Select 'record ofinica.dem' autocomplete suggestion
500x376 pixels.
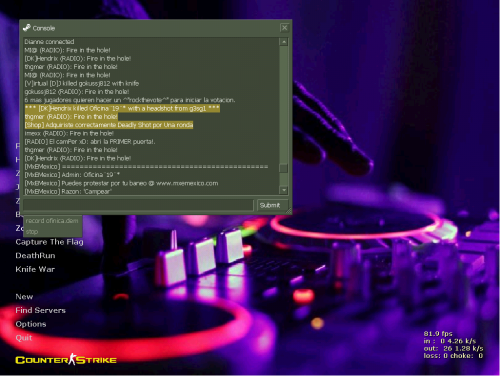tap(52, 221)
